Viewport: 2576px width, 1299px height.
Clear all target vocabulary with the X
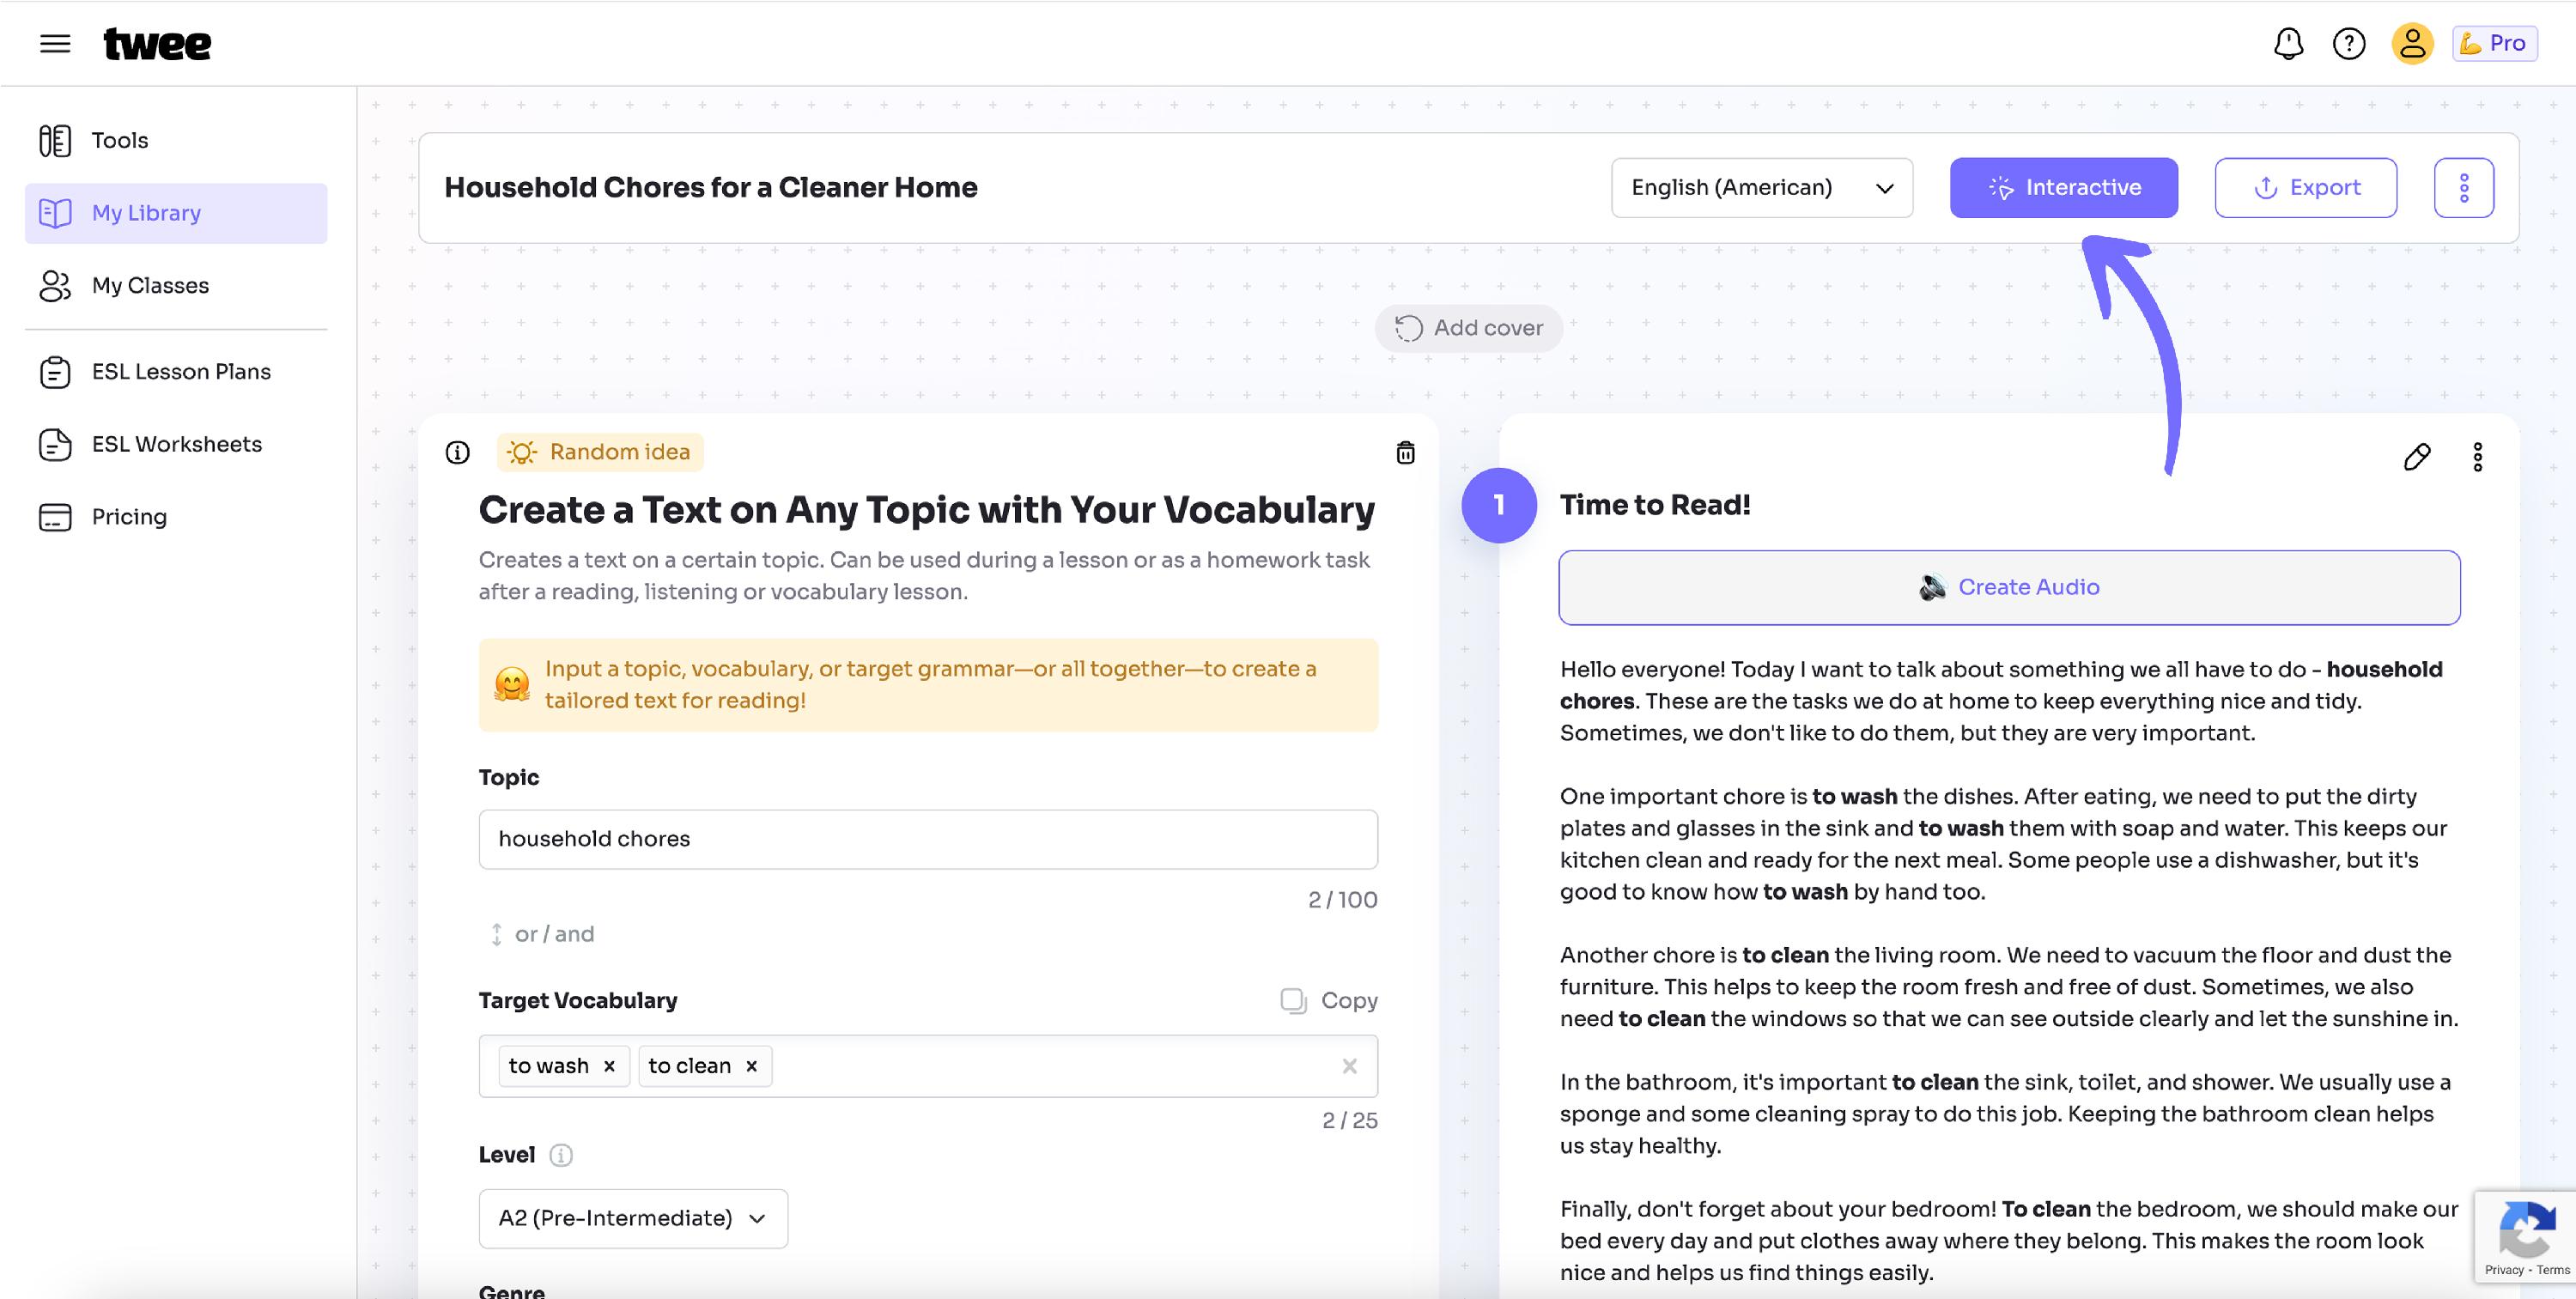(x=1349, y=1066)
